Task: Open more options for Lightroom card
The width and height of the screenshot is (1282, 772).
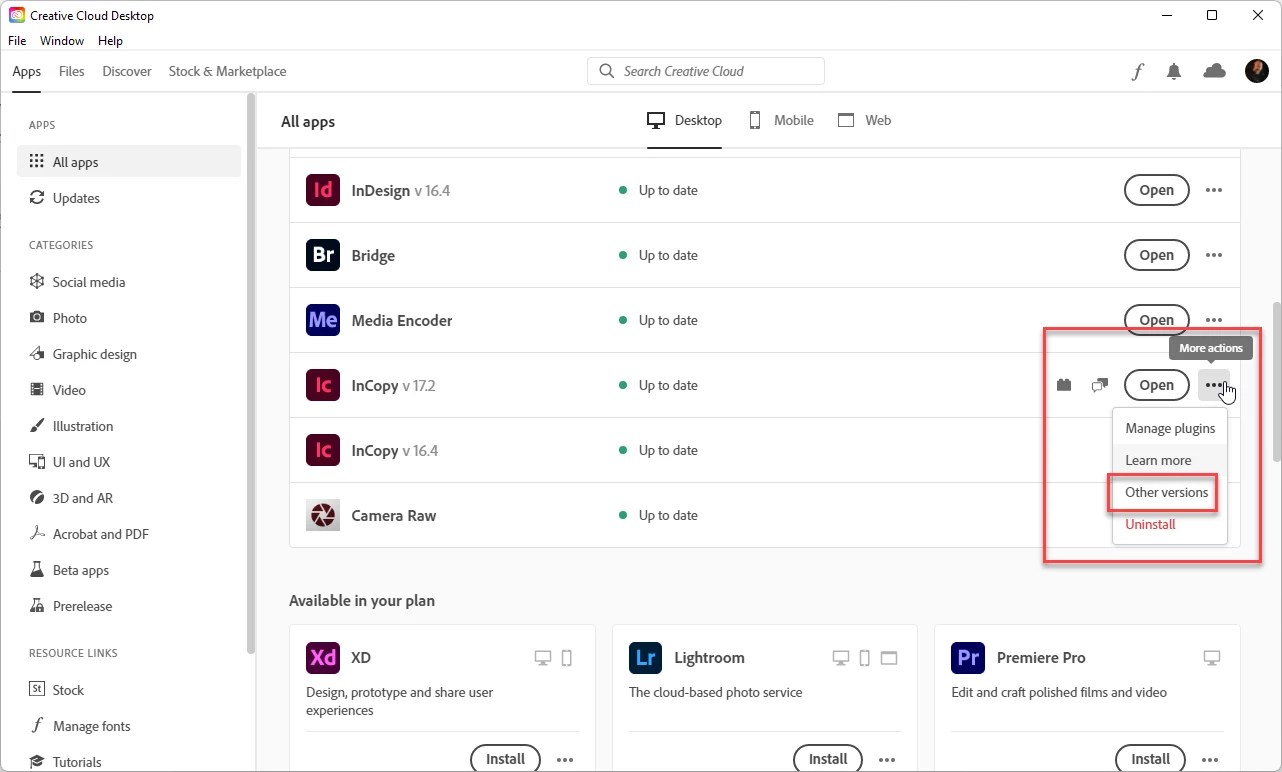Action: click(888, 760)
